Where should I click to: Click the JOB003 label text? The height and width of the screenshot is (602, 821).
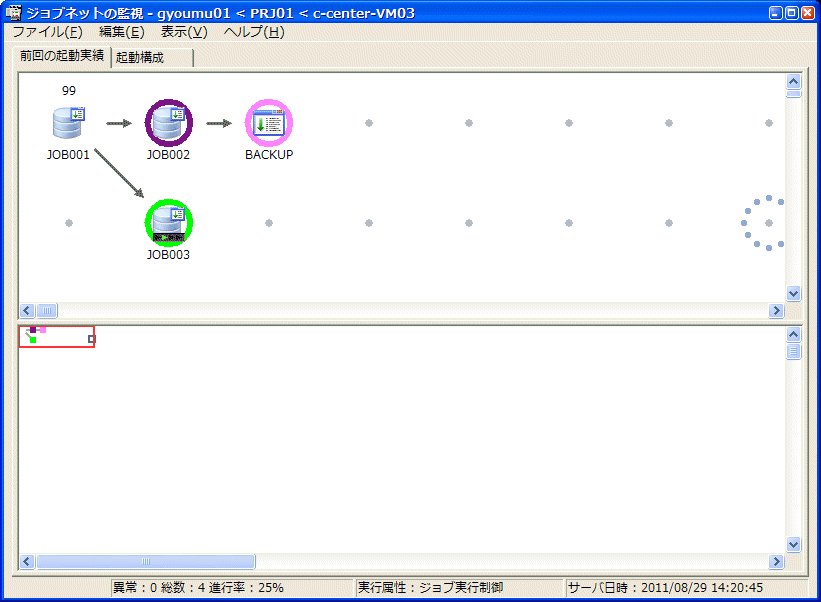pos(168,254)
